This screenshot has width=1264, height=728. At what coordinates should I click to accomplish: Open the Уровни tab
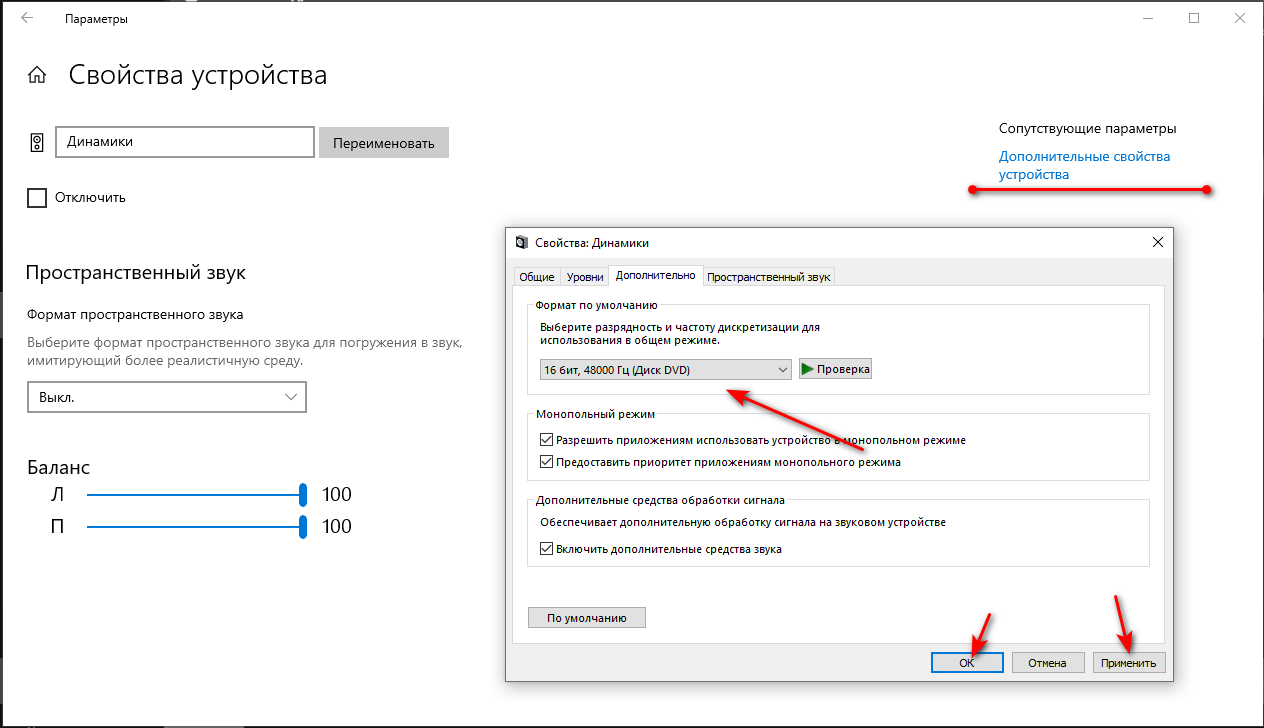pos(584,277)
